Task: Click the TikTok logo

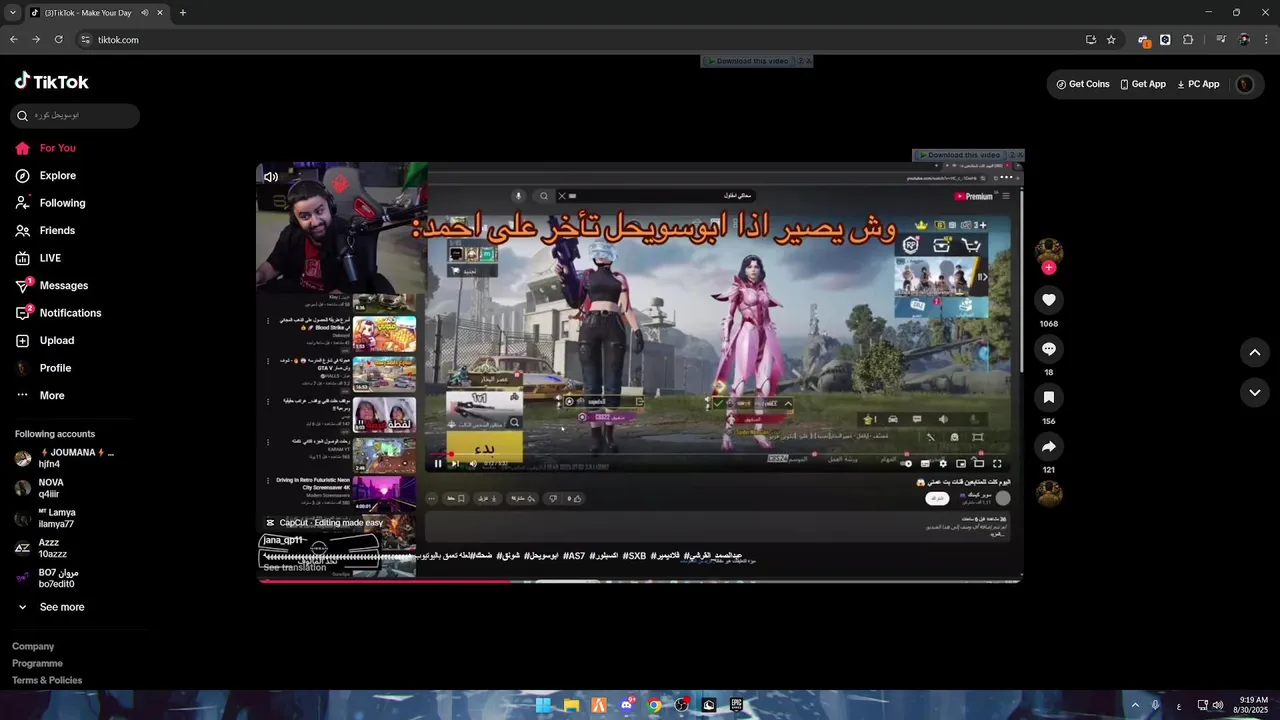Action: (x=52, y=82)
